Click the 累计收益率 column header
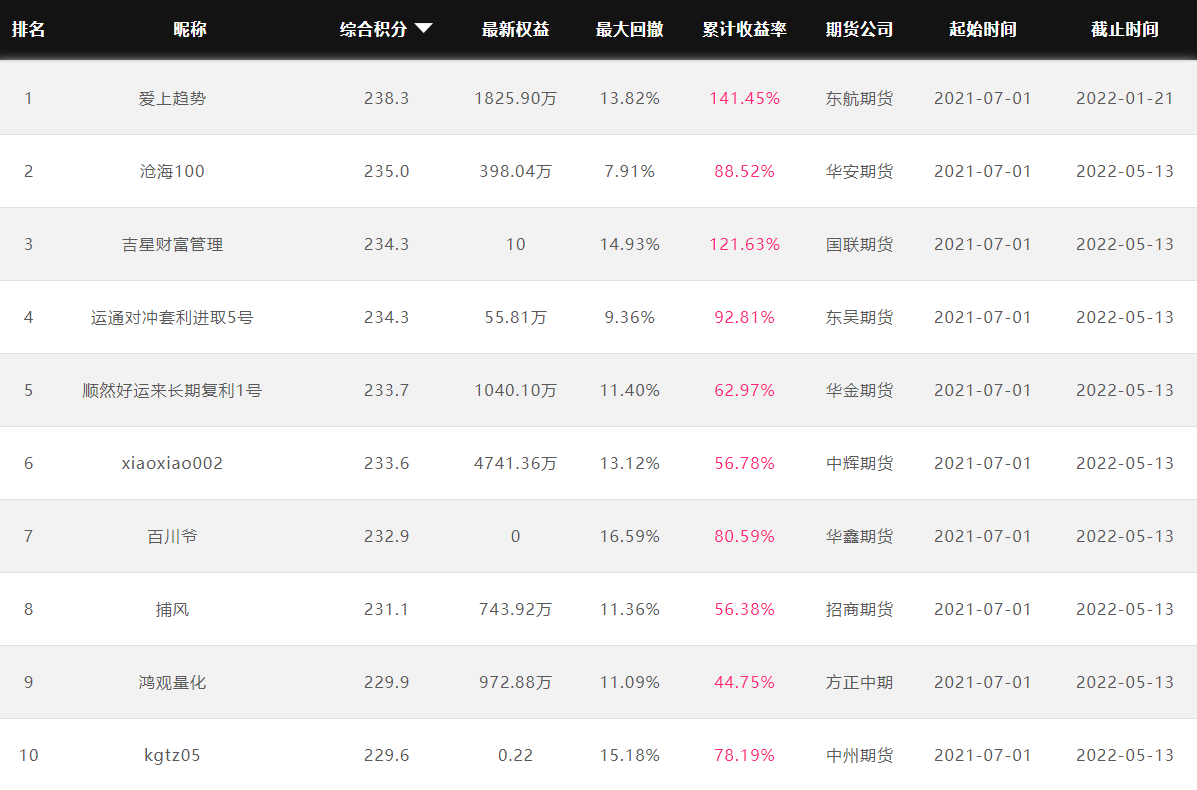 click(744, 29)
